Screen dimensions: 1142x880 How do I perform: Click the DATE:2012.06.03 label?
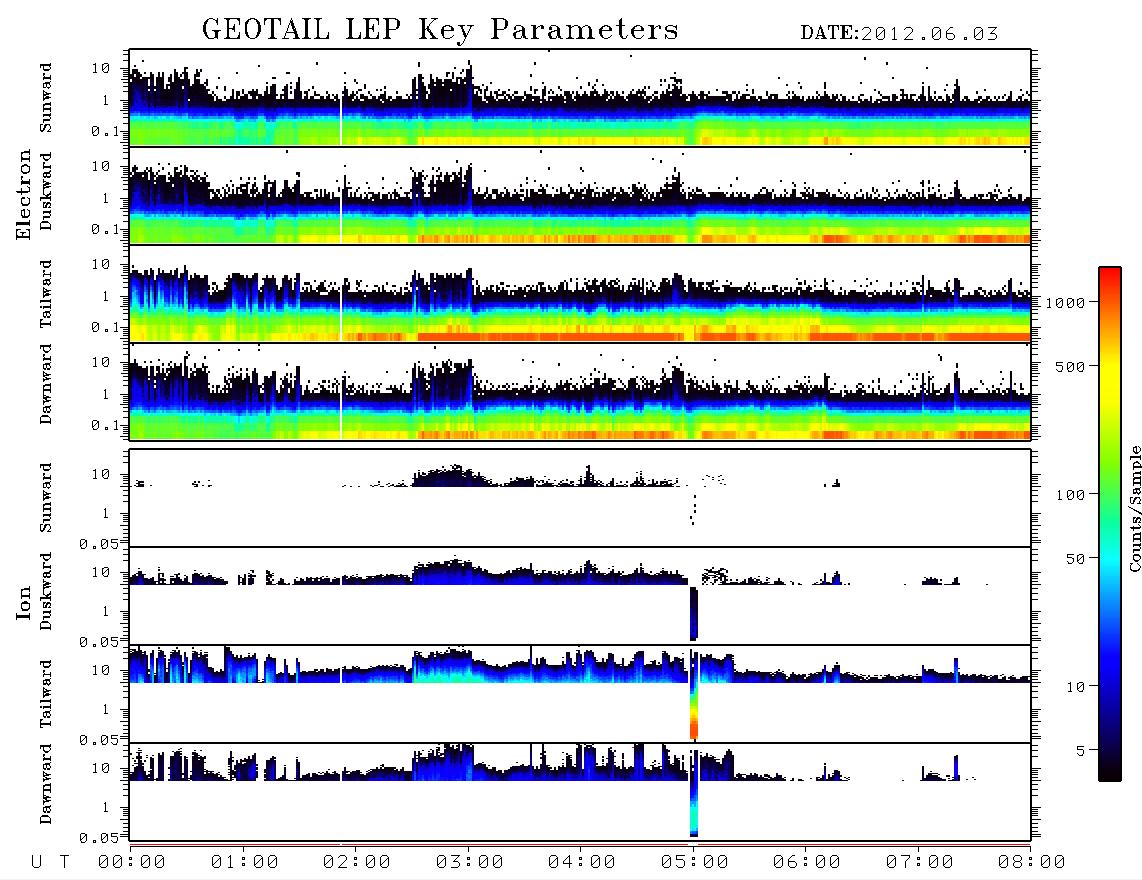pyautogui.click(x=899, y=34)
